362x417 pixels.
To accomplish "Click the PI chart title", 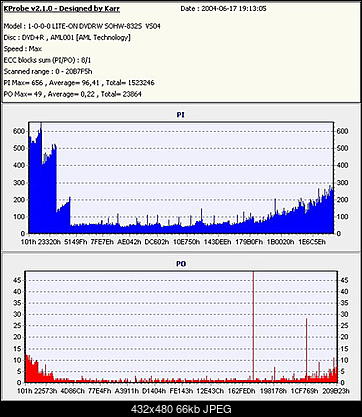I will [x=180, y=115].
